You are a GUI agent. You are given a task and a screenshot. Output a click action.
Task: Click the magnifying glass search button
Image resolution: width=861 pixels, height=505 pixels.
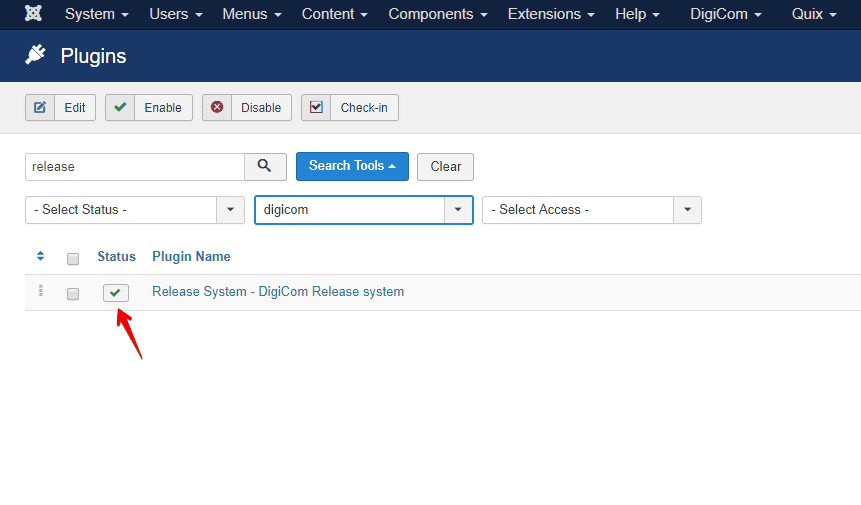(x=265, y=166)
